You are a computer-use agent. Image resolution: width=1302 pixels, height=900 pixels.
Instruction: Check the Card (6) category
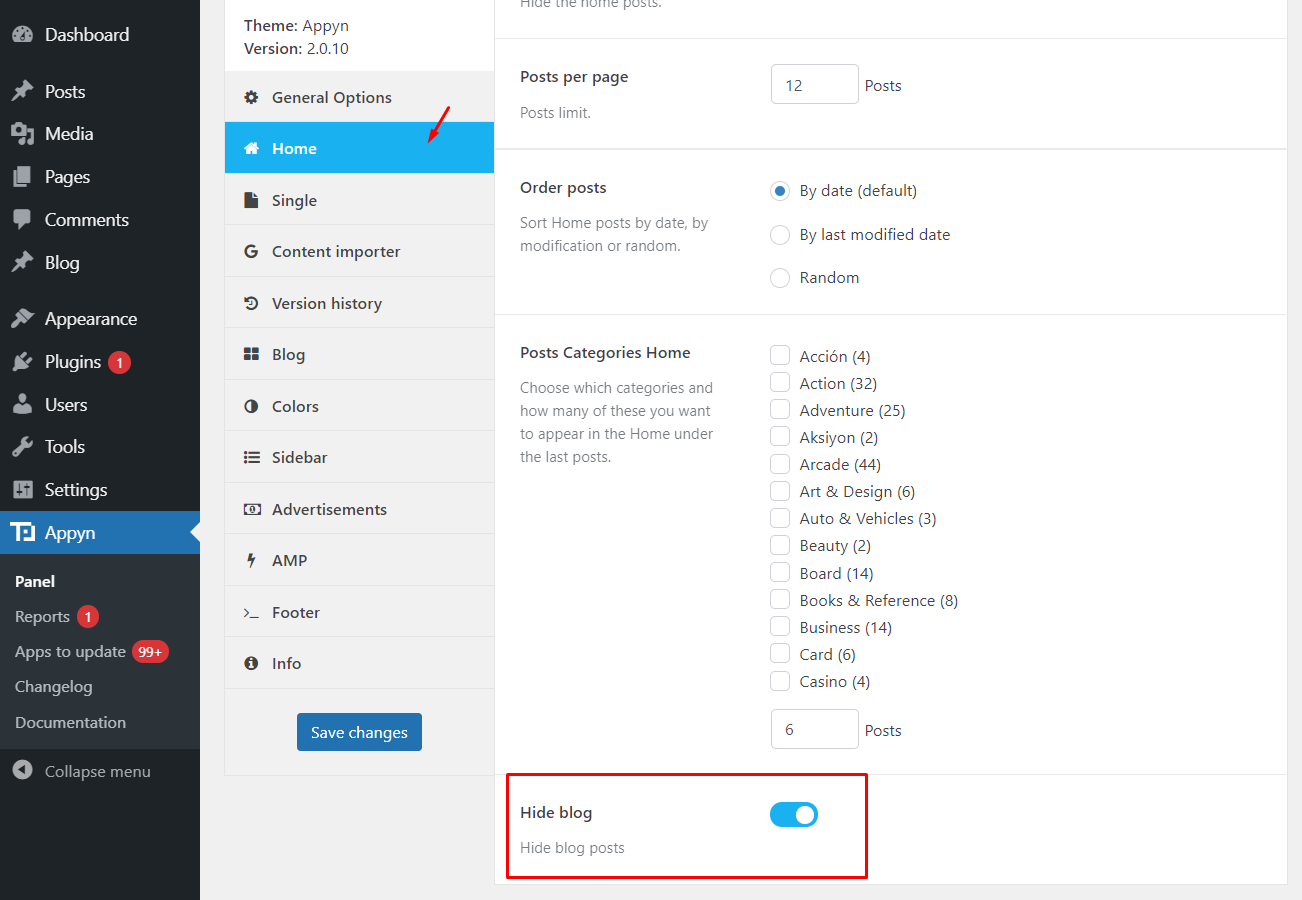pos(780,653)
